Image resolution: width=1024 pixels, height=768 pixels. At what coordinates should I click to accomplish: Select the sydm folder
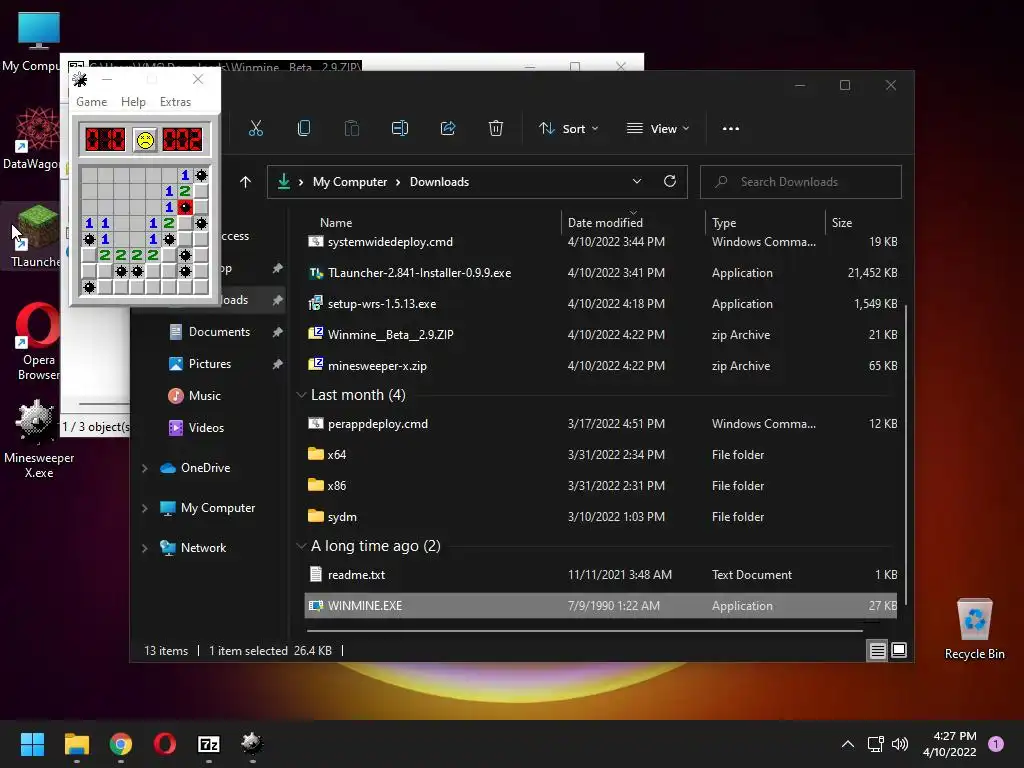(x=601, y=517)
